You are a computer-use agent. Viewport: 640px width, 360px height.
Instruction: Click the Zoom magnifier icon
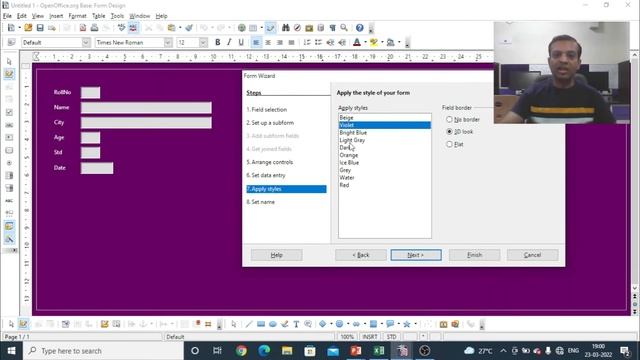[344, 28]
